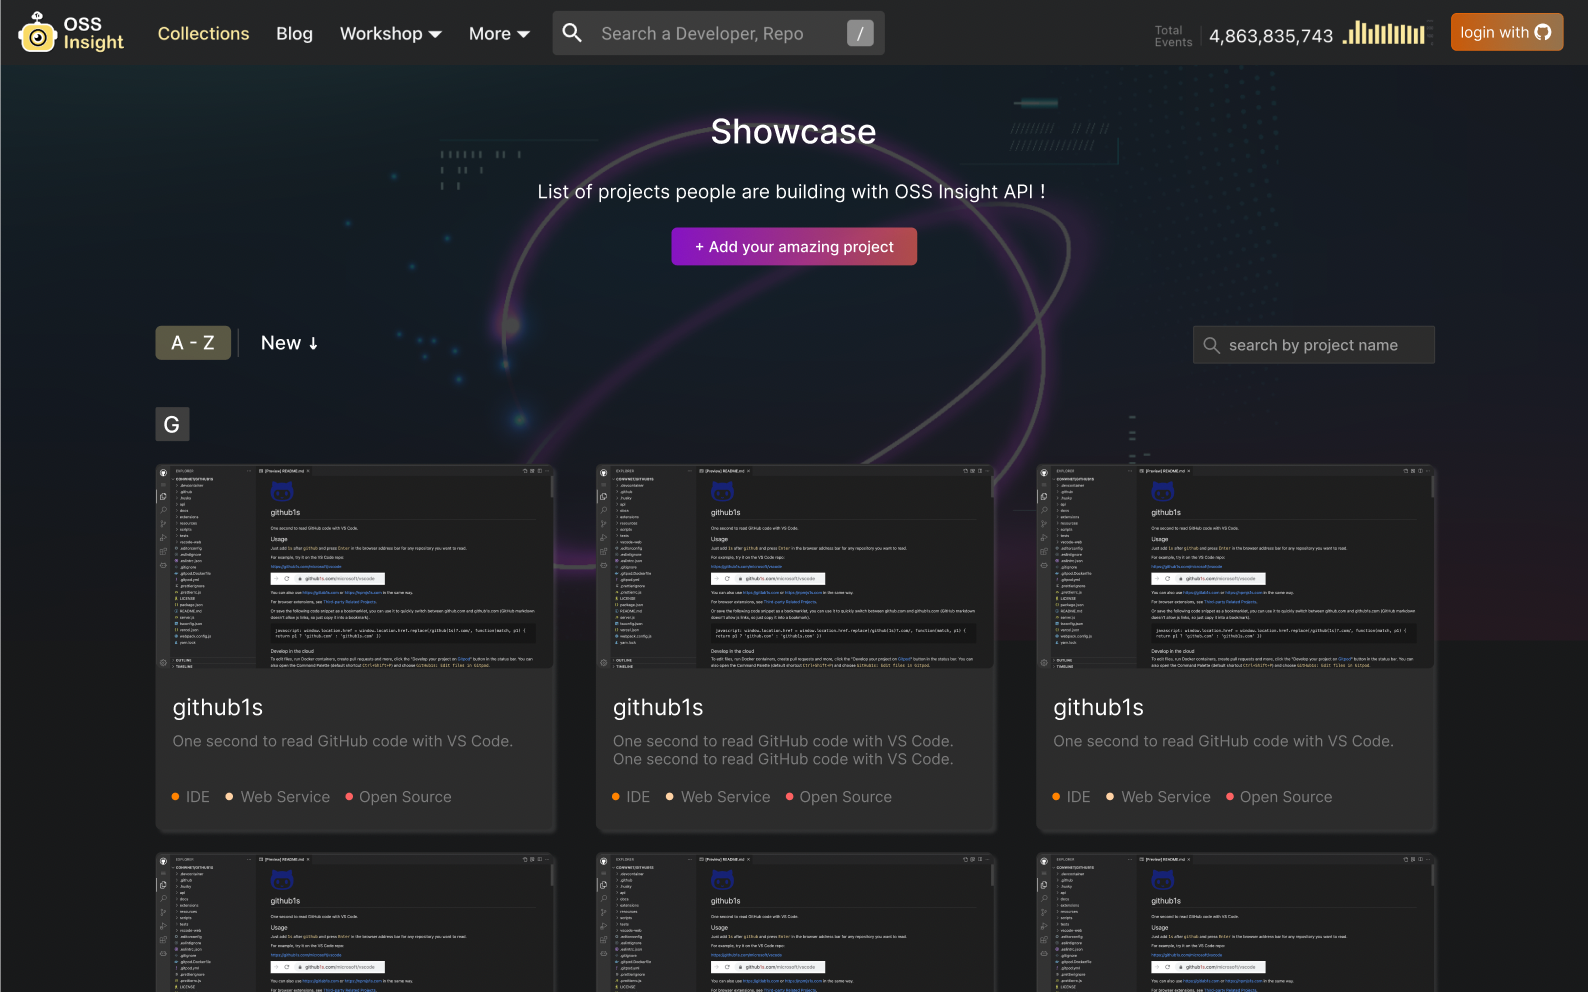Open the second row's middle github1s thumbnail
This screenshot has width=1588, height=992.
[x=796, y=923]
